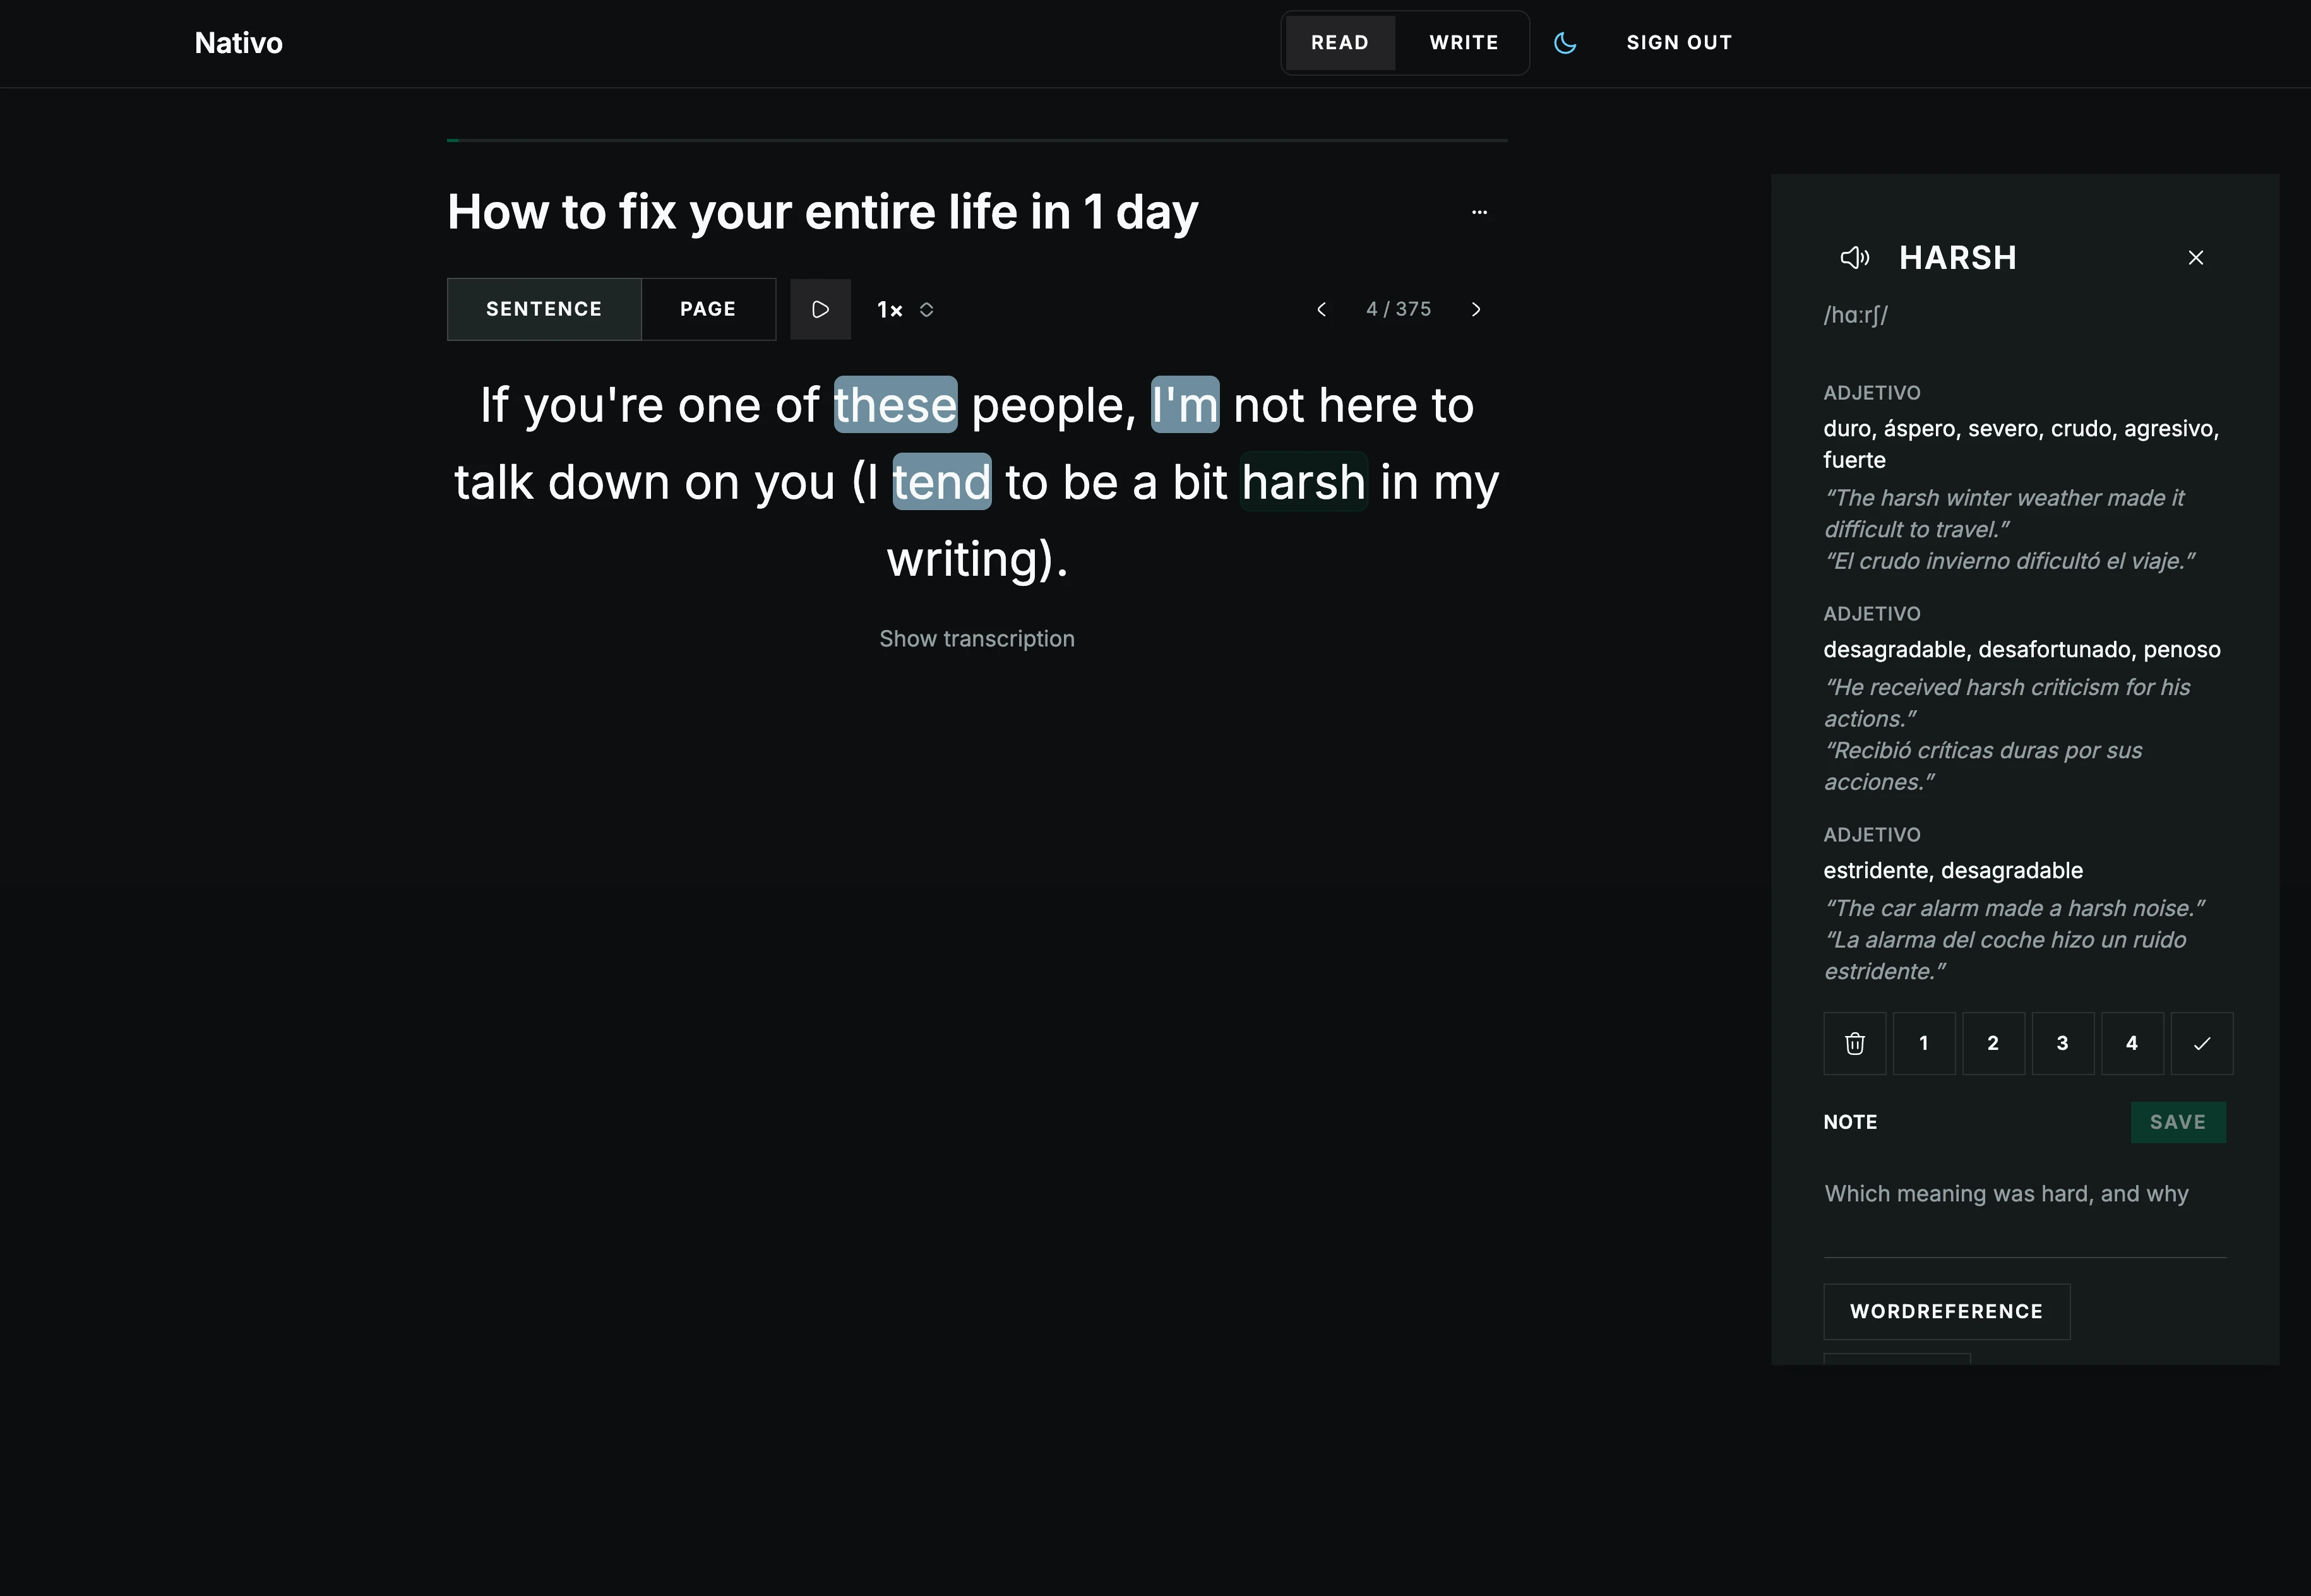Select WRITE mode

(x=1464, y=43)
